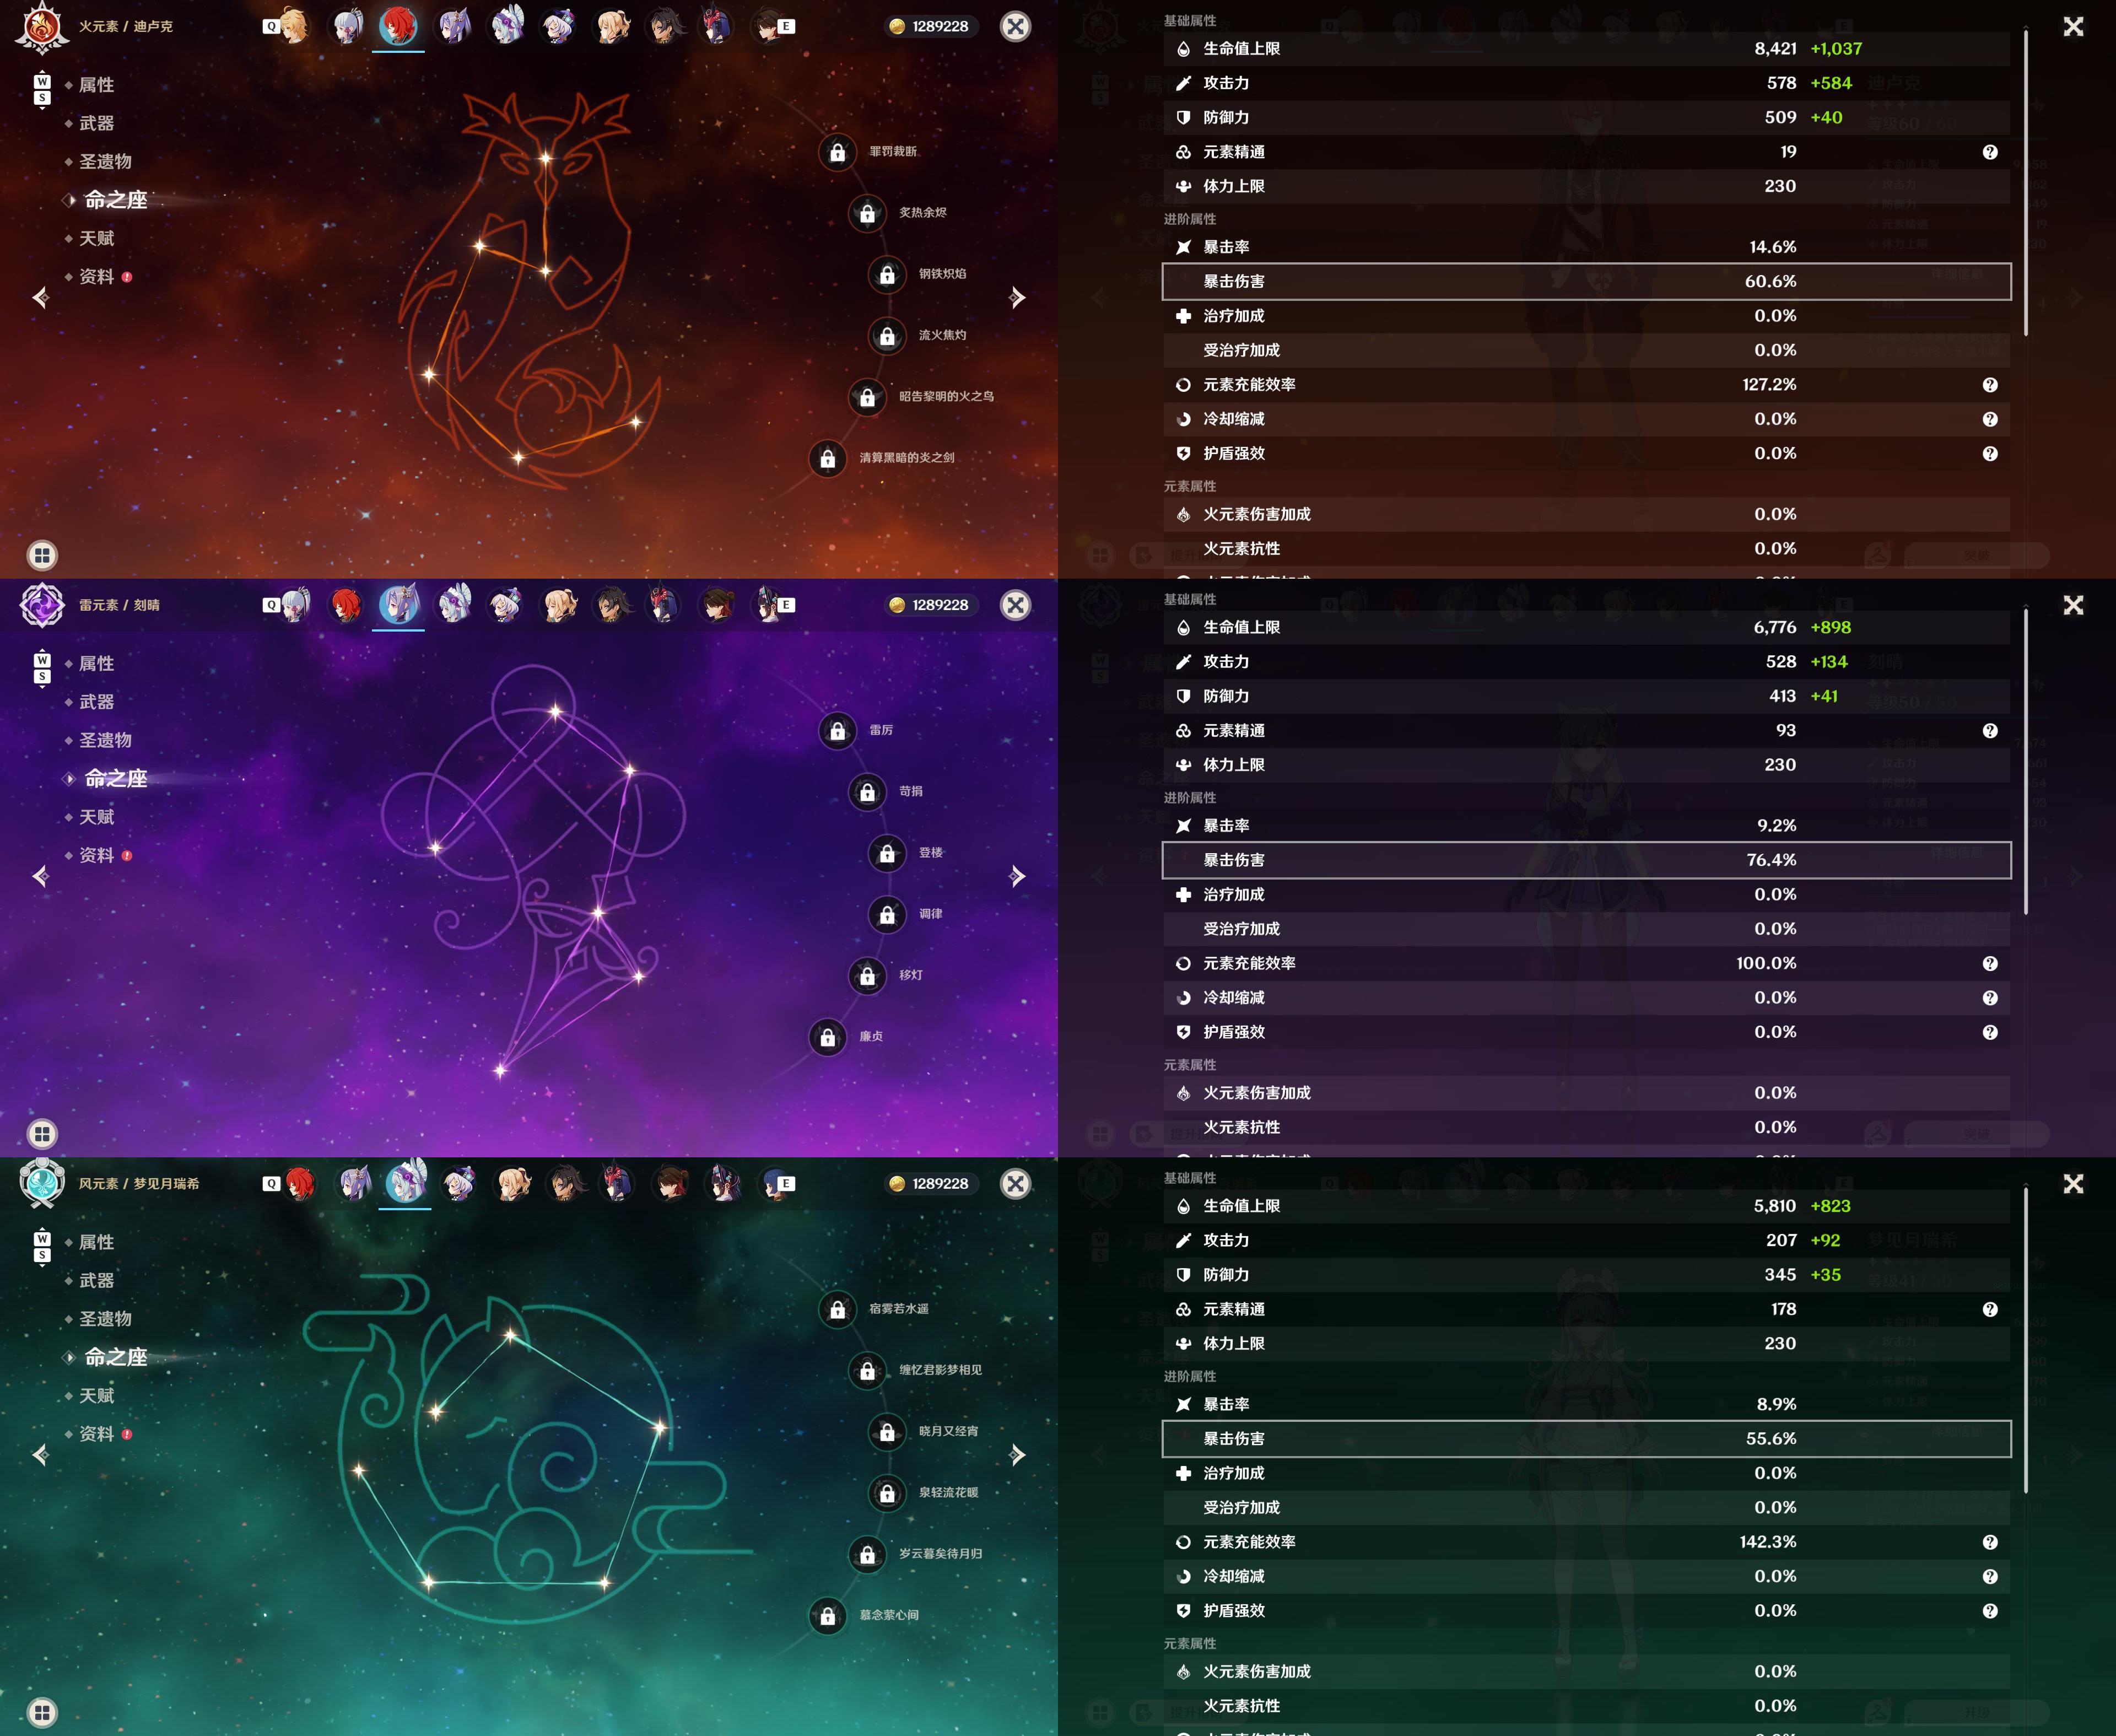Open 武器 on Diluc's screen
This screenshot has height=1736, width=2116.
[x=96, y=123]
